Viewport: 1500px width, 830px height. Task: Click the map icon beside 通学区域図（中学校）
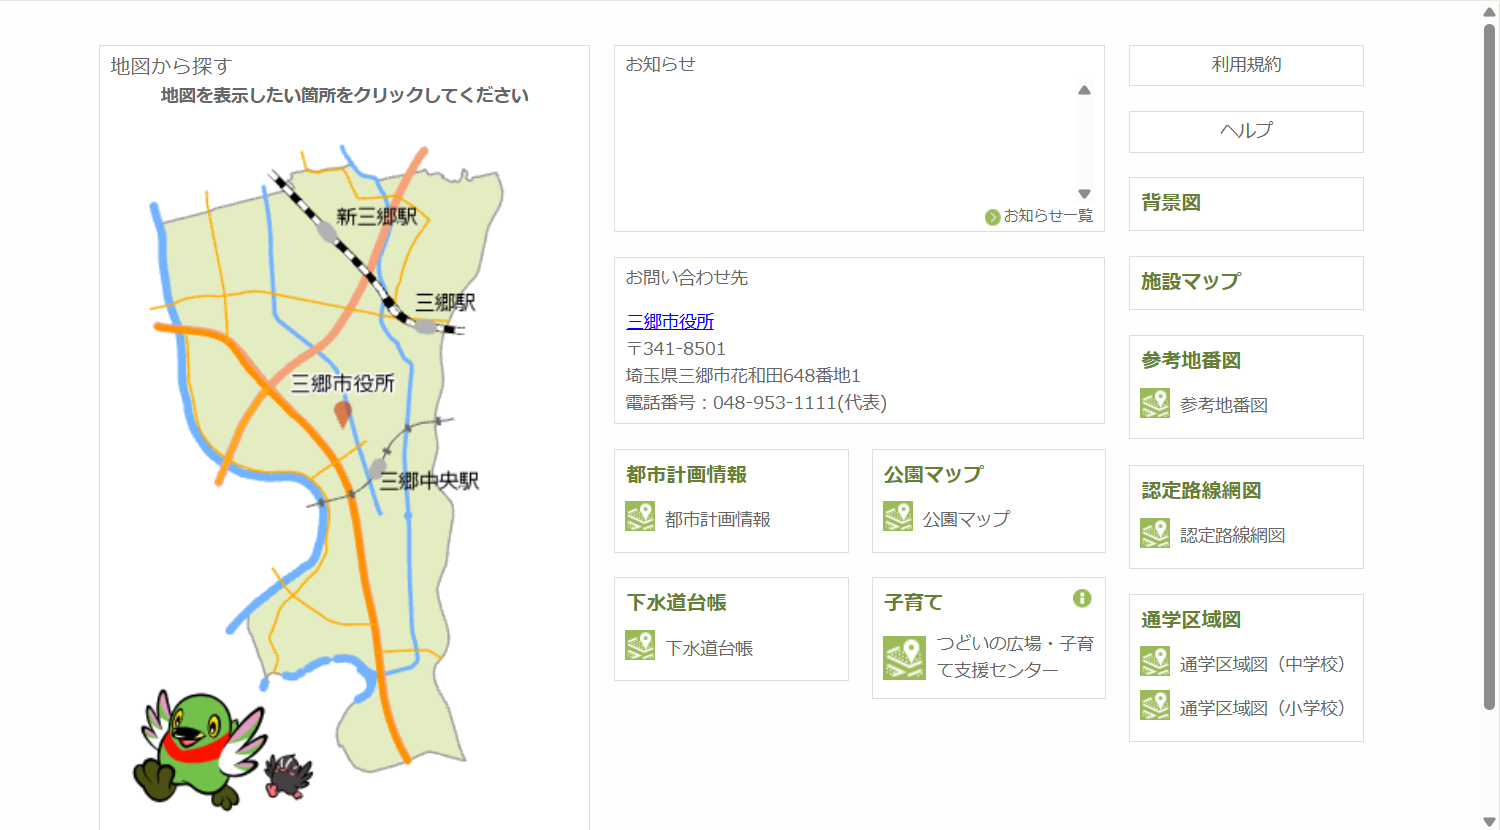point(1155,661)
